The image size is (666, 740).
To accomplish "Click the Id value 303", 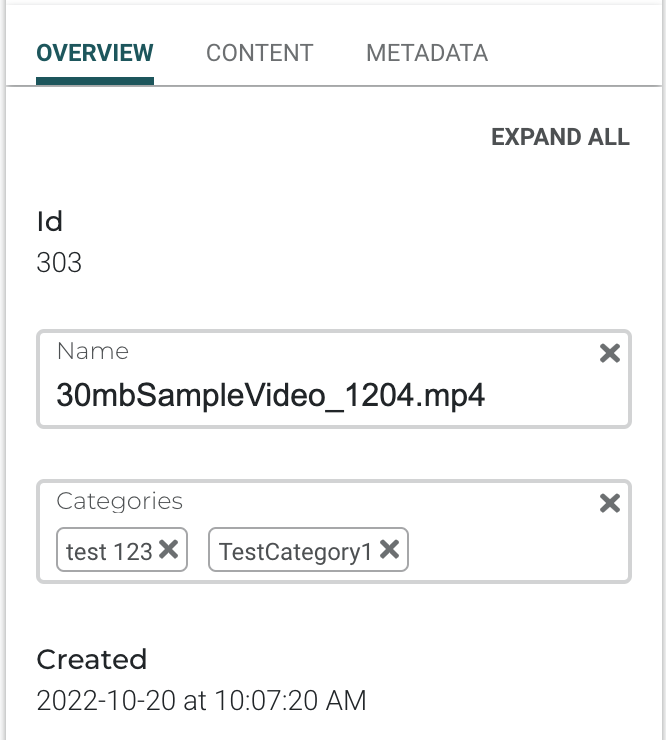I will click(x=59, y=263).
